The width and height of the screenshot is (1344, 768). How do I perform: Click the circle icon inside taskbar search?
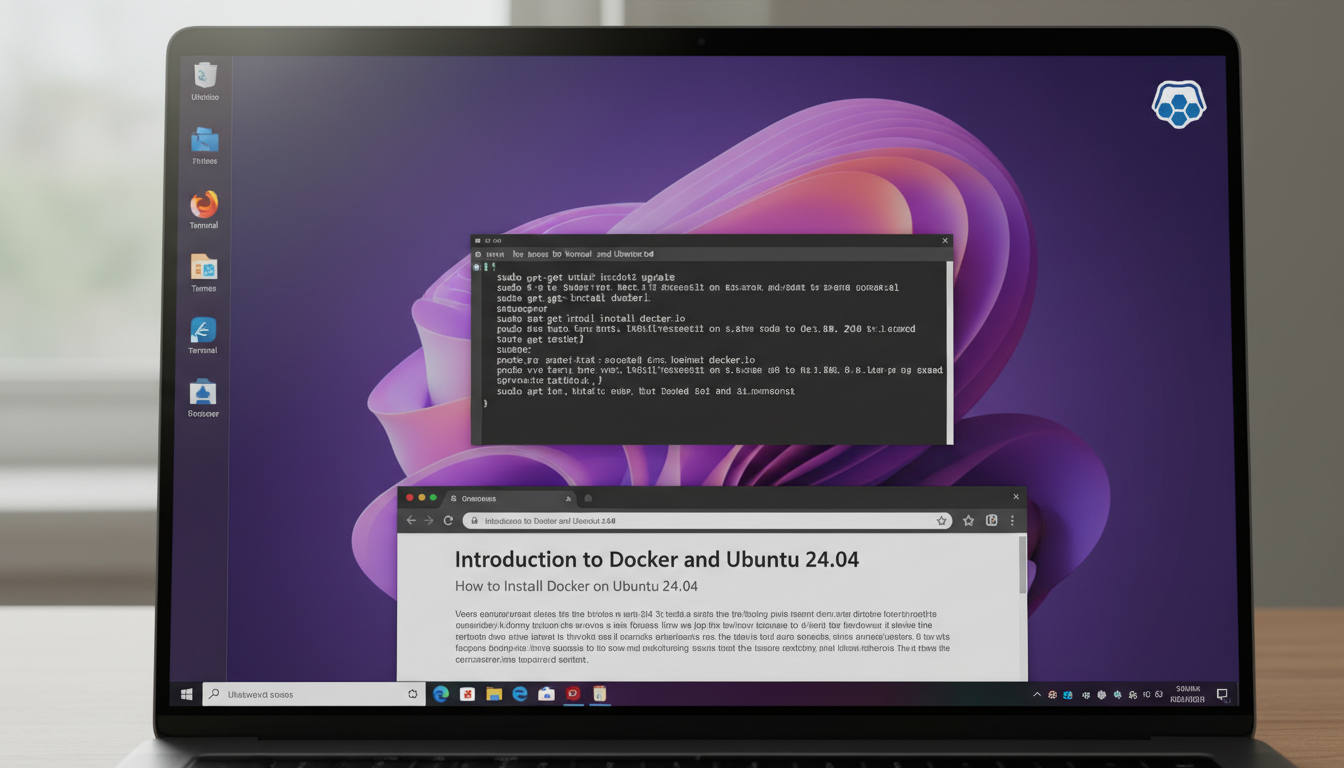click(412, 694)
